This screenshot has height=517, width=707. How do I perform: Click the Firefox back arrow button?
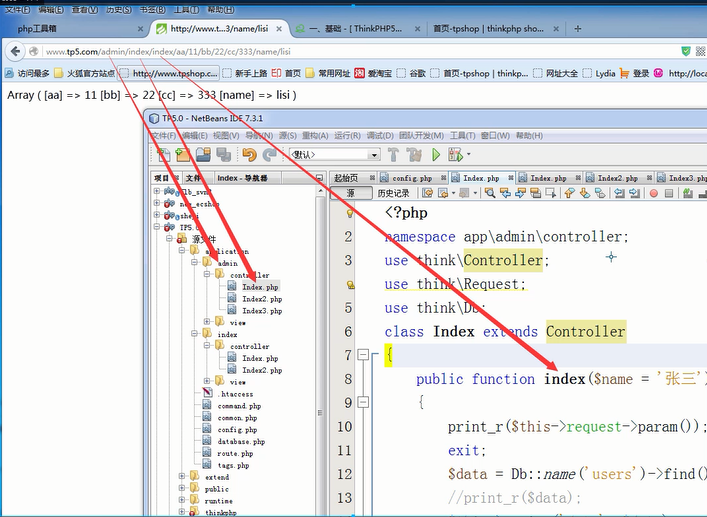15,51
